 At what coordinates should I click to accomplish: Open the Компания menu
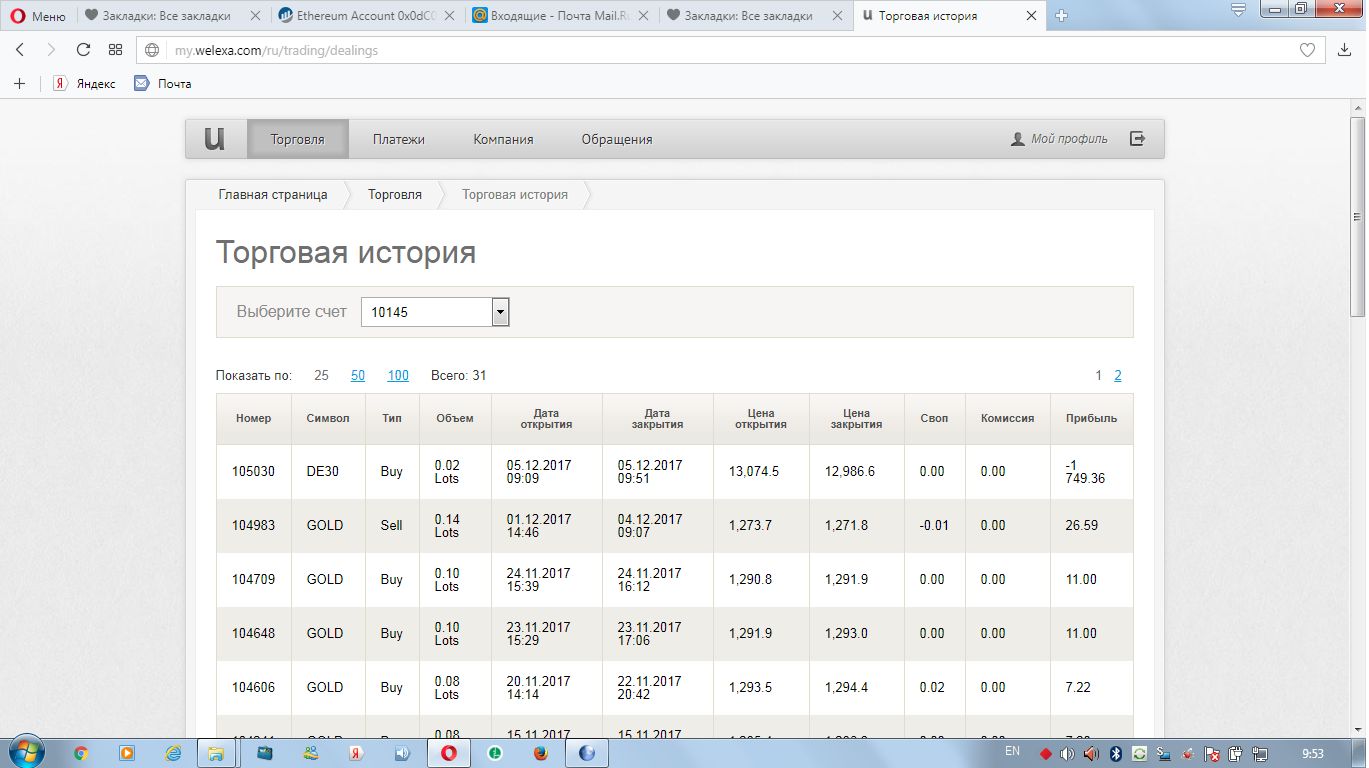coord(503,139)
